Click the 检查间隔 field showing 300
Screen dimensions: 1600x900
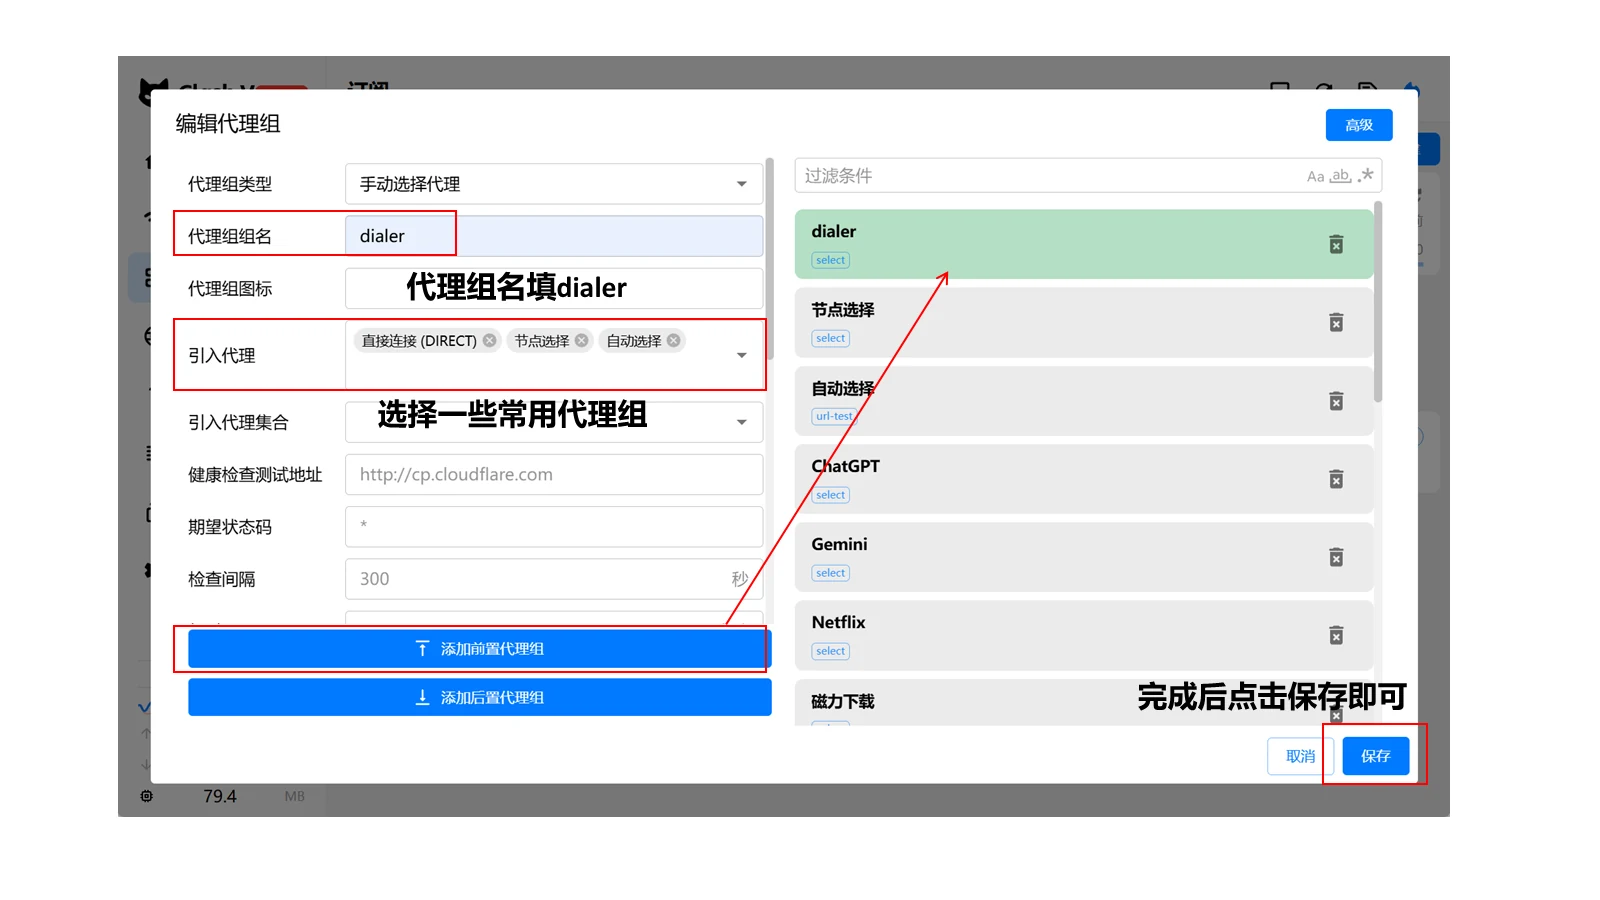tap(554, 579)
